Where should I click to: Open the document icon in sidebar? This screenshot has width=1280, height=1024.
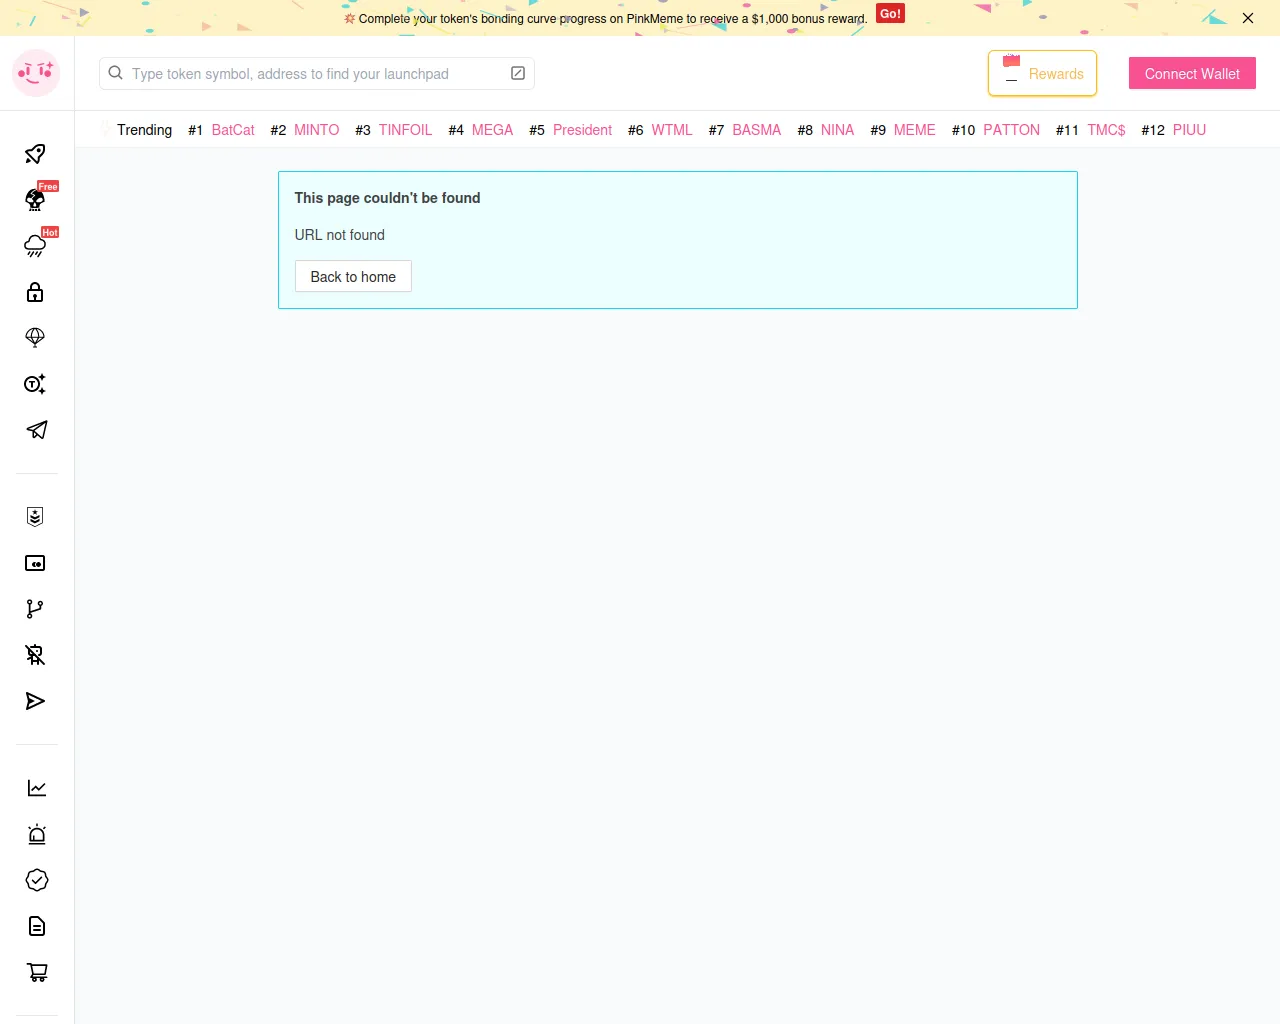pos(37,926)
